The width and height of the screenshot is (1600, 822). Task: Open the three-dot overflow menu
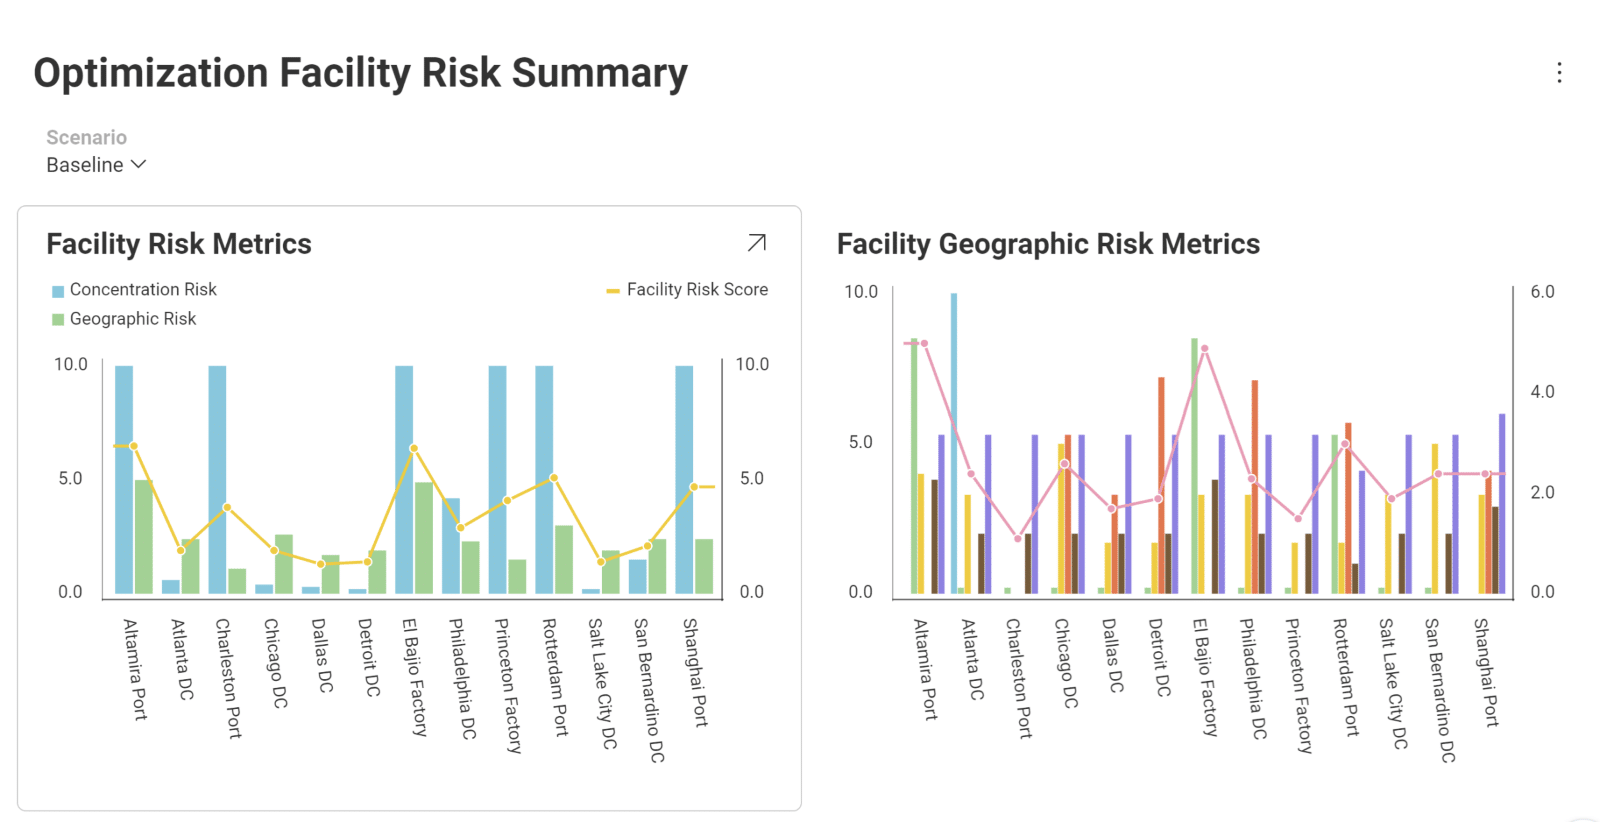click(x=1559, y=73)
